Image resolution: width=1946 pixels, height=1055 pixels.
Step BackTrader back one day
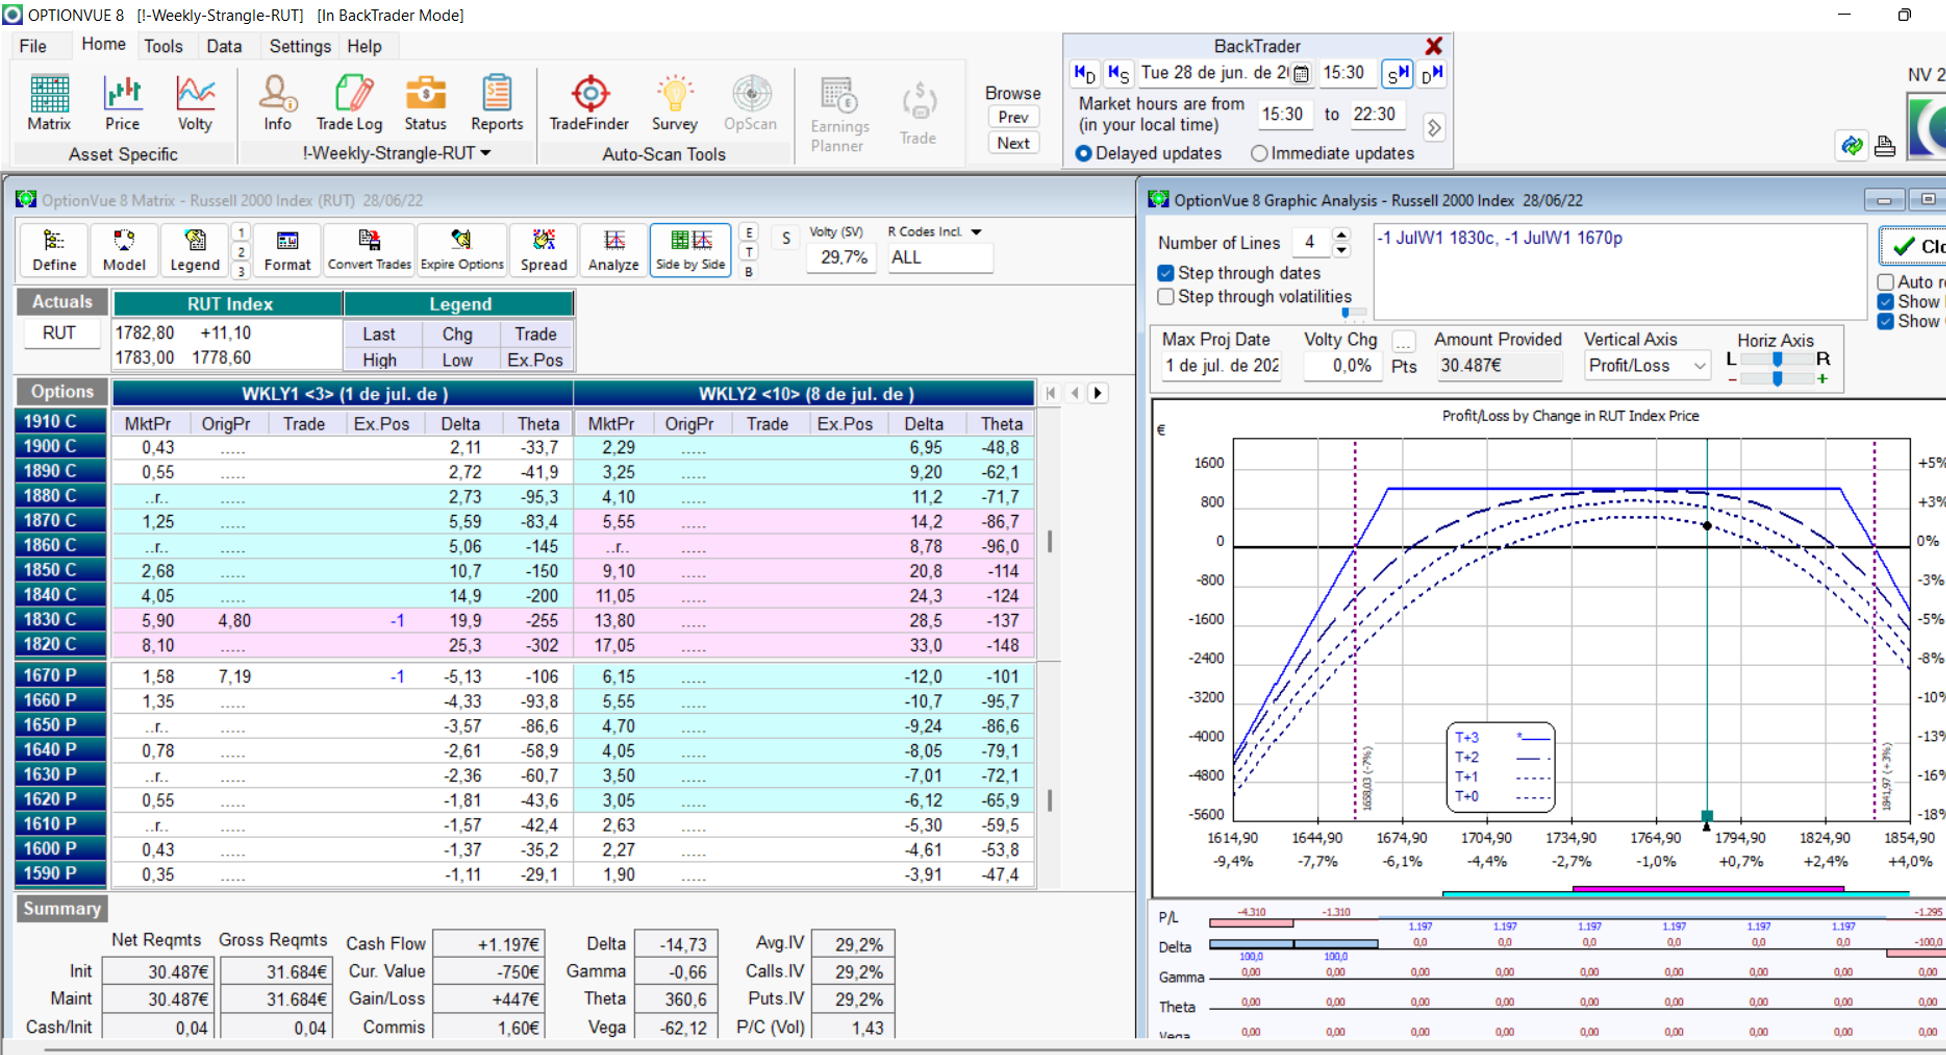[x=1085, y=73]
